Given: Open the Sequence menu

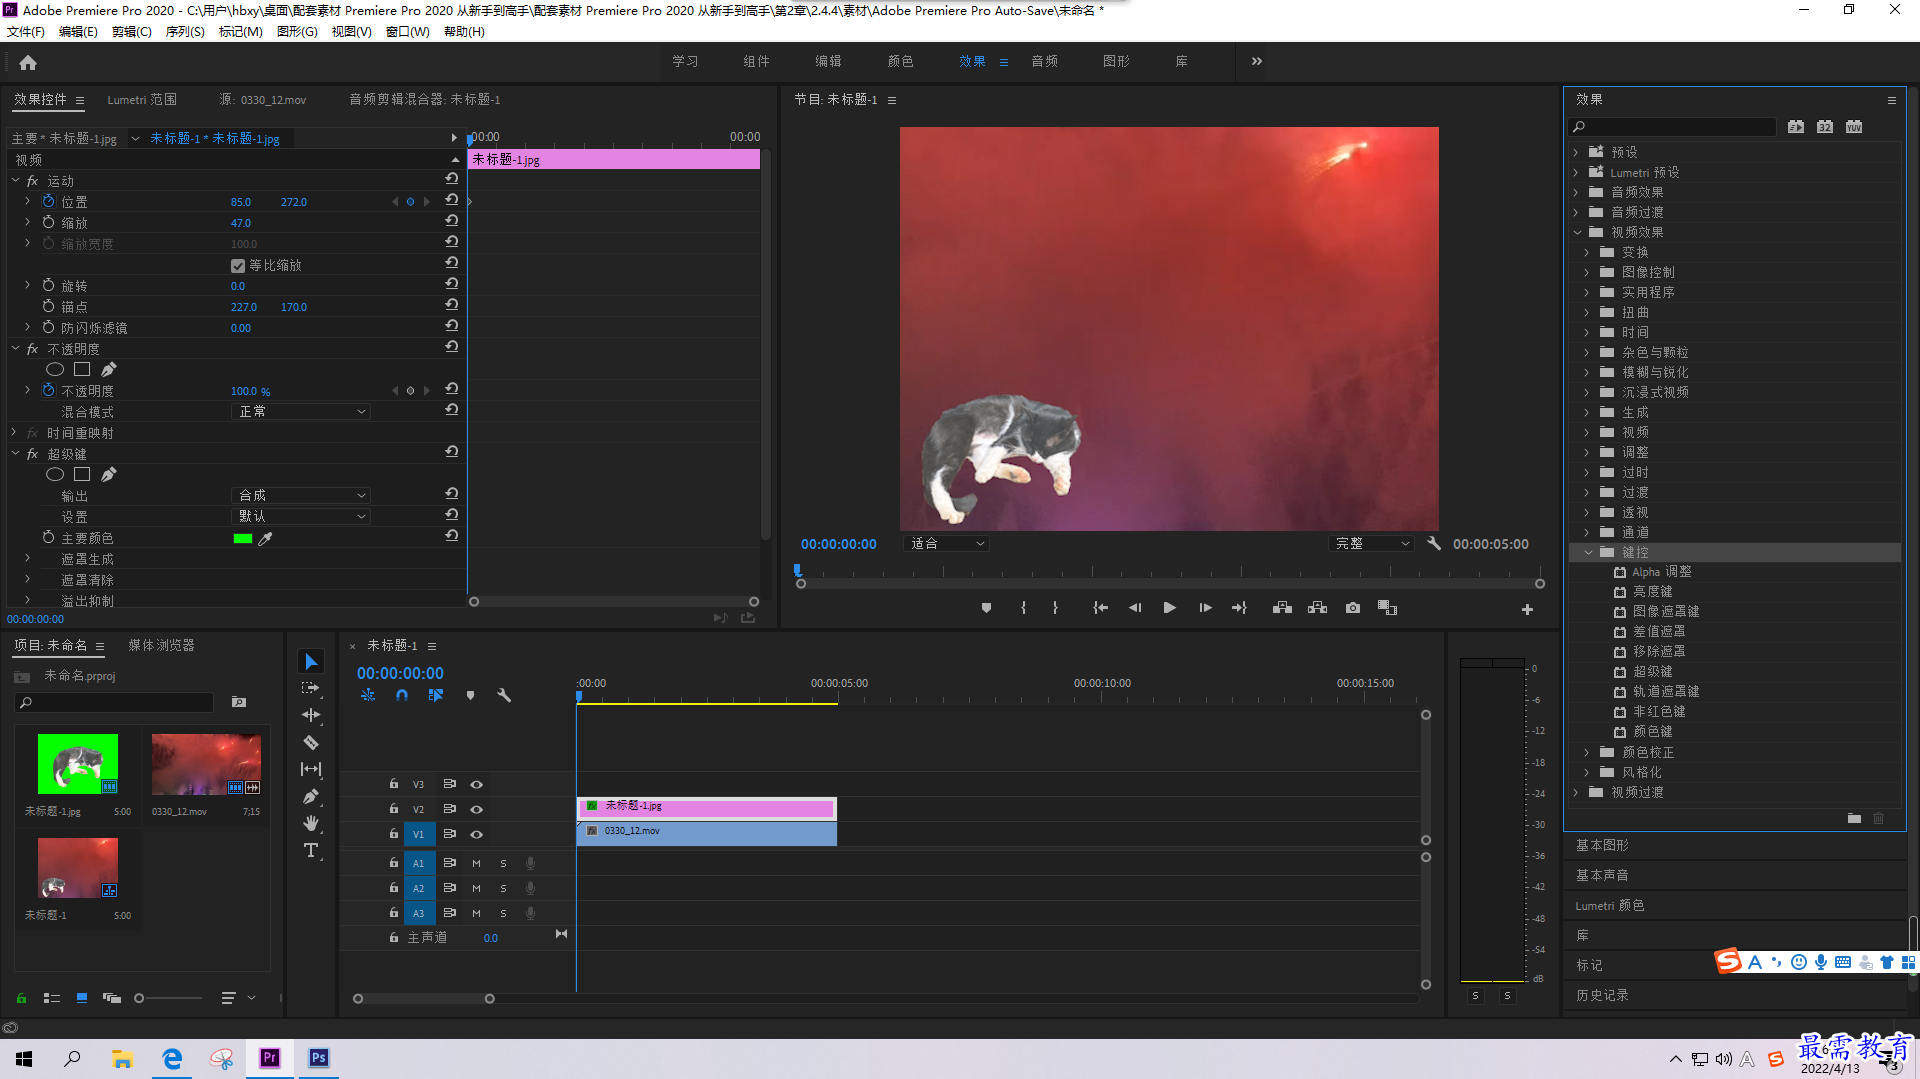Looking at the screenshot, I should click(184, 32).
